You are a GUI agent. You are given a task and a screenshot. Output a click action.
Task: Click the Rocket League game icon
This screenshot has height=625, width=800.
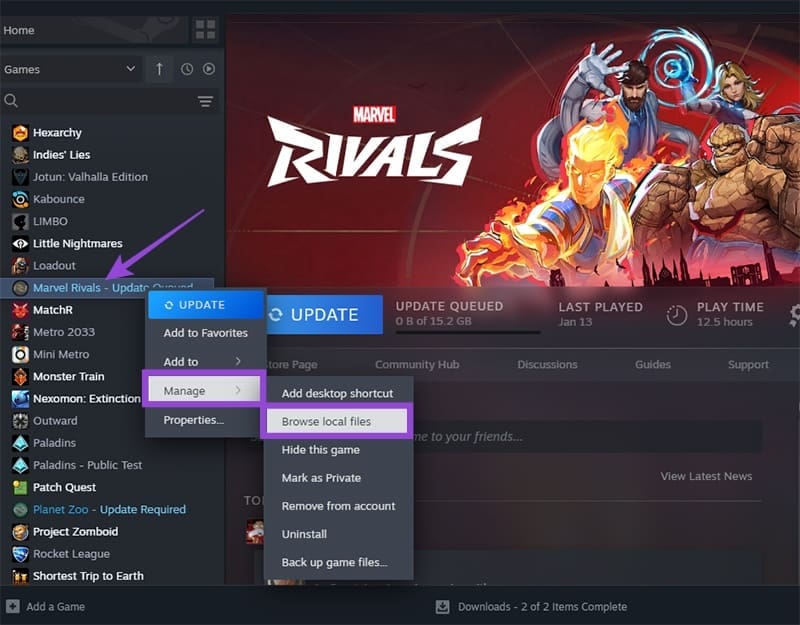click(x=20, y=554)
